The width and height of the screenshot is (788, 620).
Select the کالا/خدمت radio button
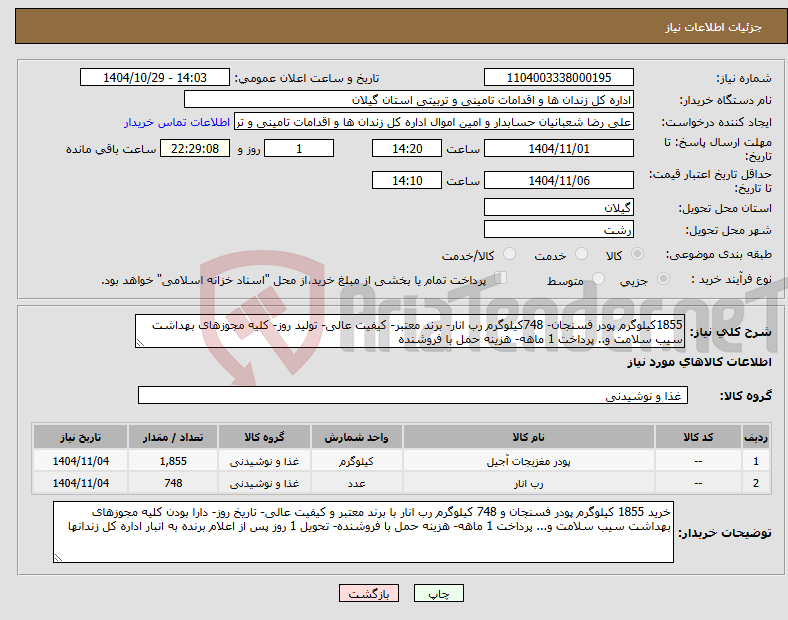pos(509,254)
